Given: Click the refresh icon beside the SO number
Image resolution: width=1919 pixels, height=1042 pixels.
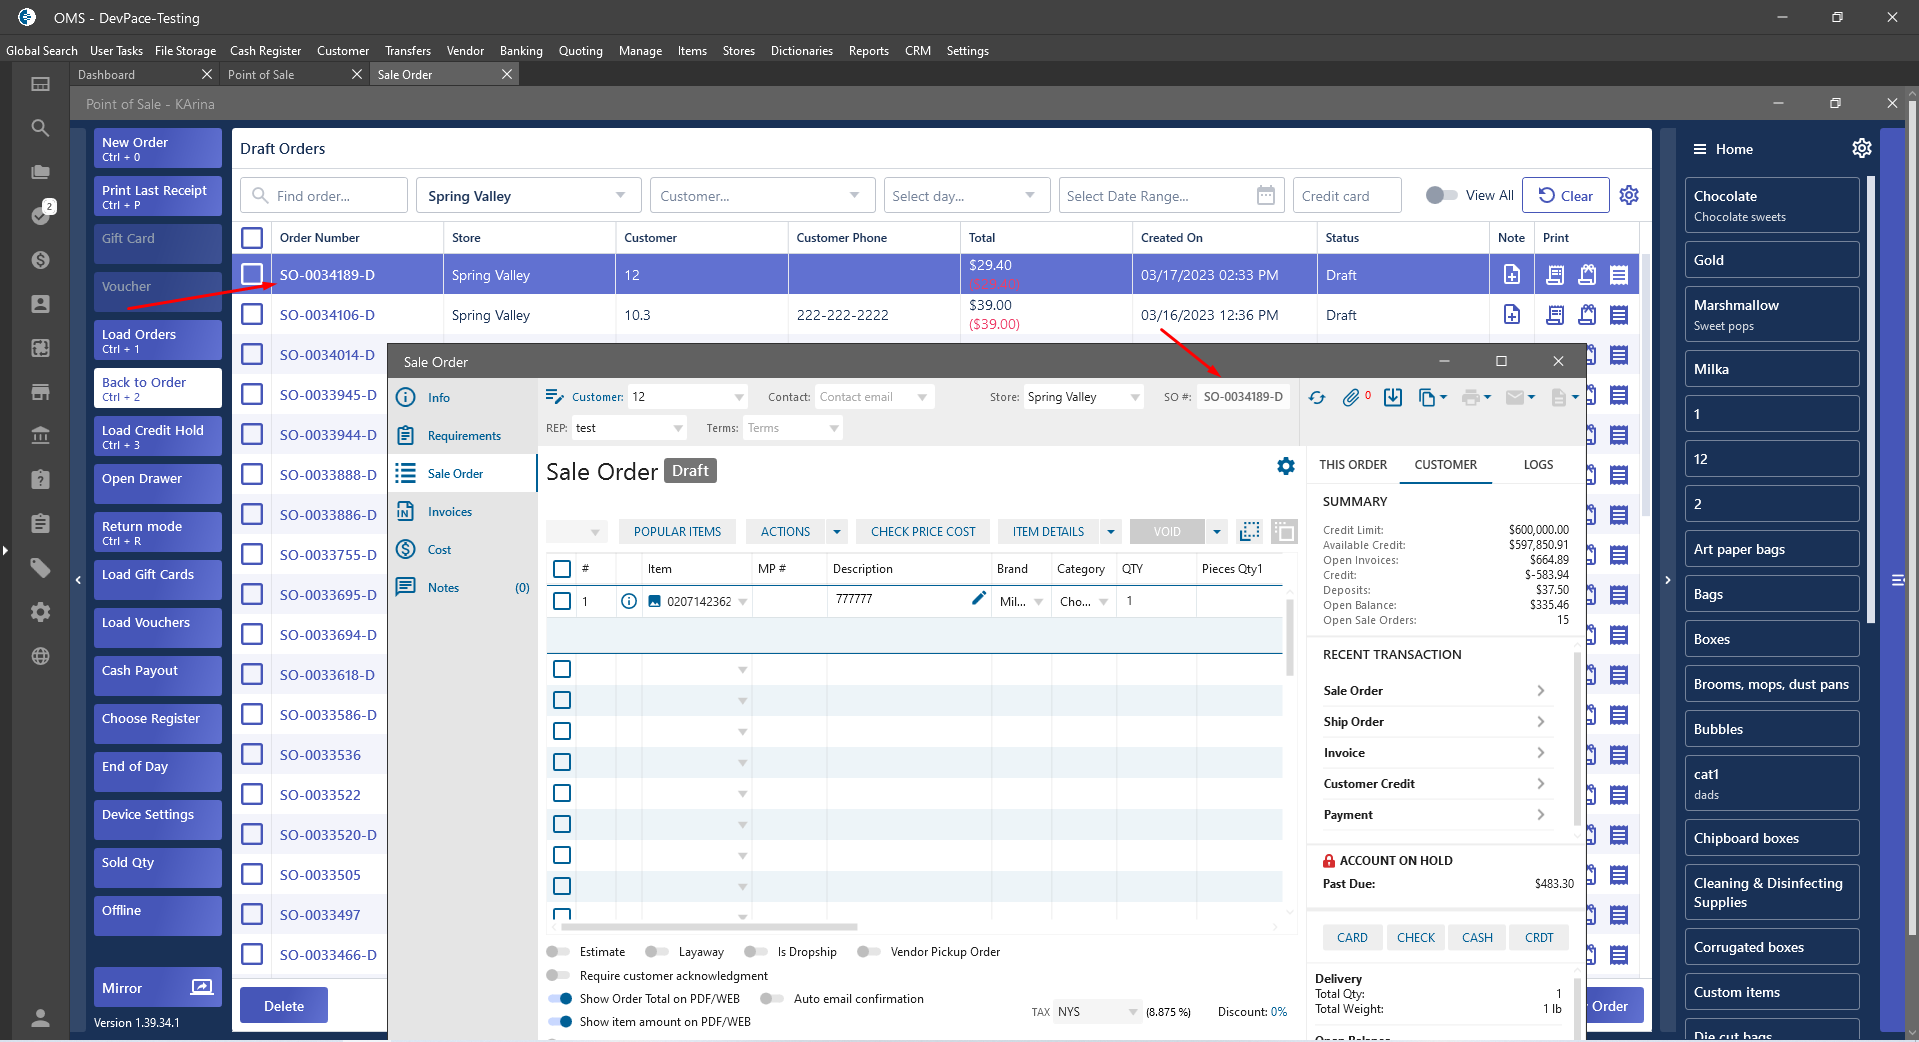Looking at the screenshot, I should [x=1317, y=398].
